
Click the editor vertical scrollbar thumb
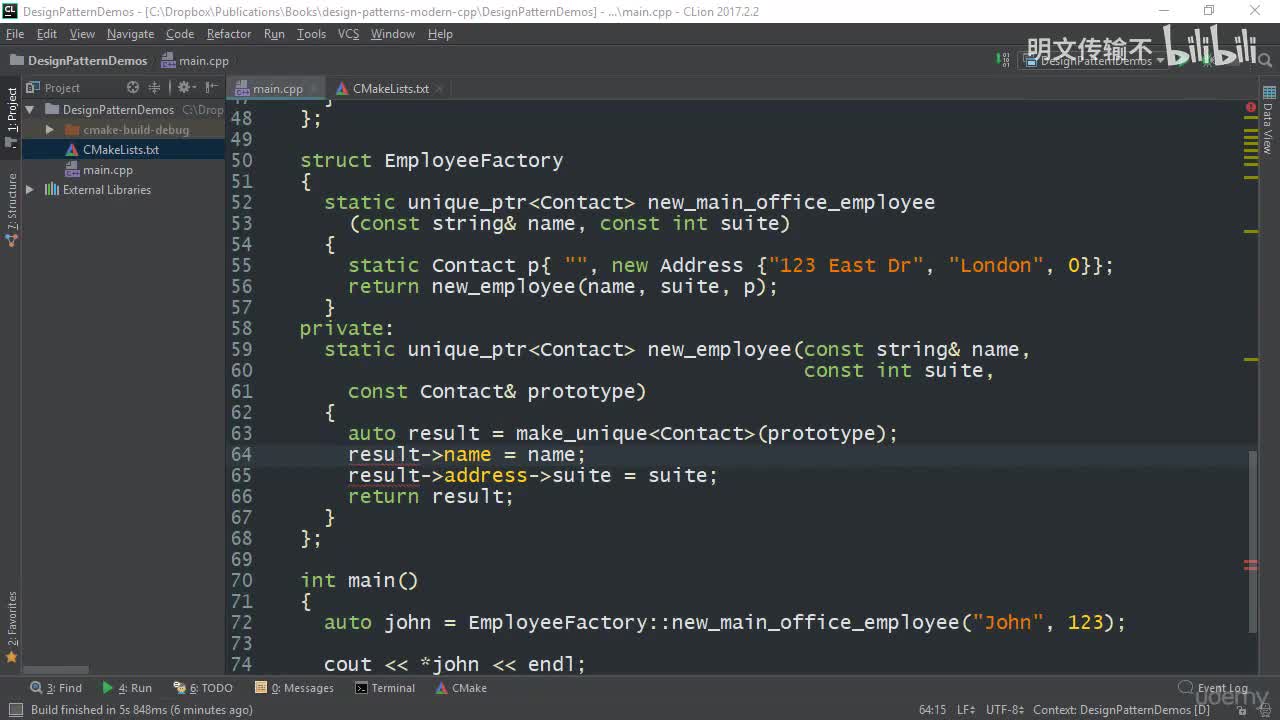coord(1252,541)
